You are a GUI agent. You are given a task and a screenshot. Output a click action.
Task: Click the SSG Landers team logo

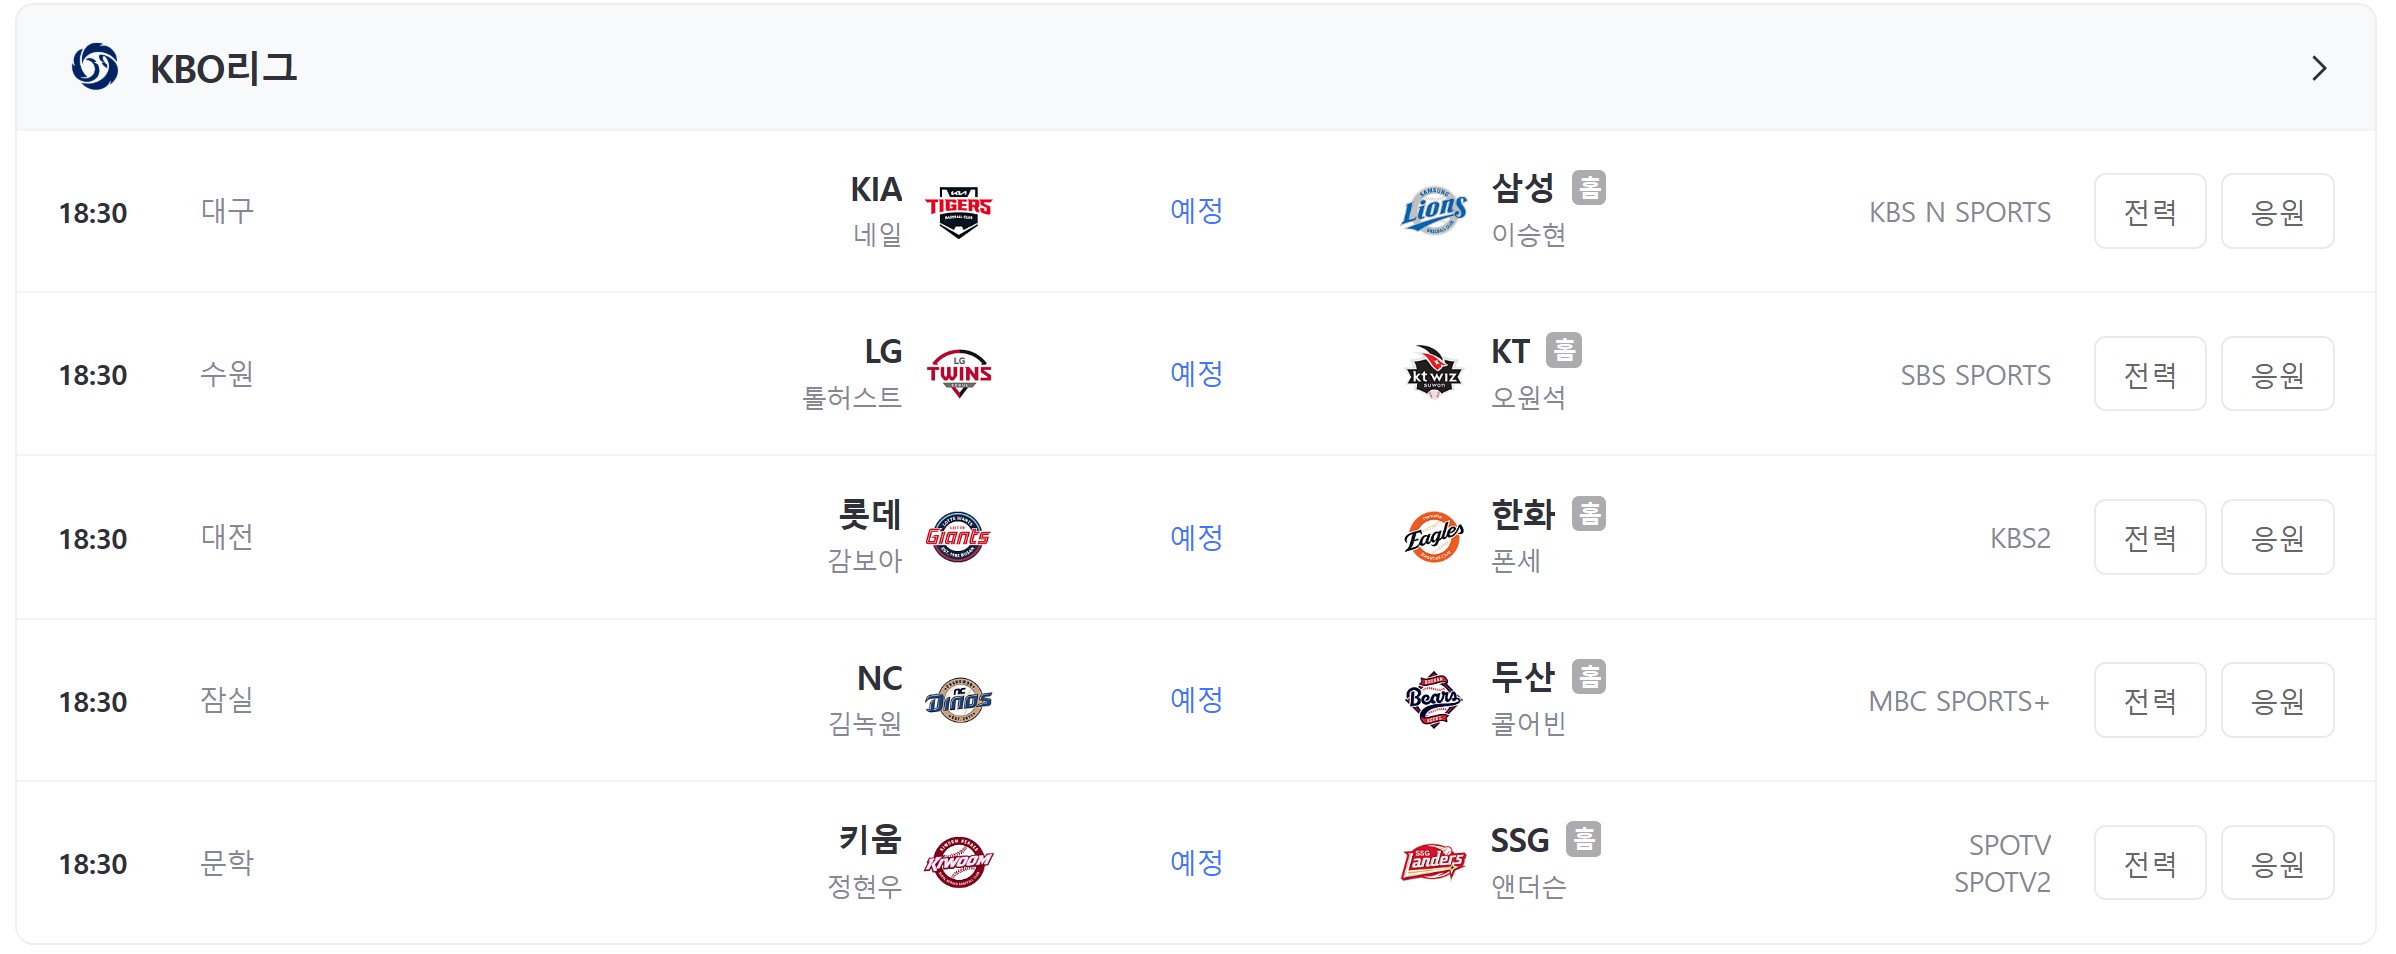click(1434, 863)
